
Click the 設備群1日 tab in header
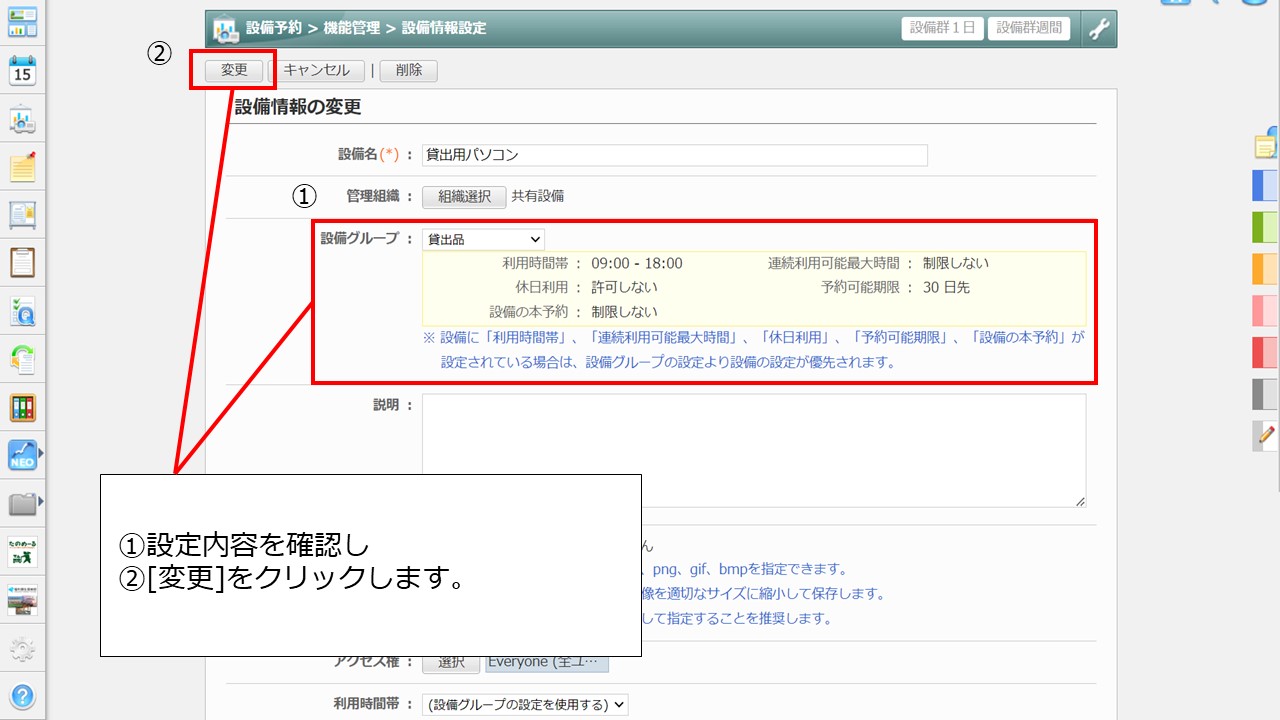point(942,28)
